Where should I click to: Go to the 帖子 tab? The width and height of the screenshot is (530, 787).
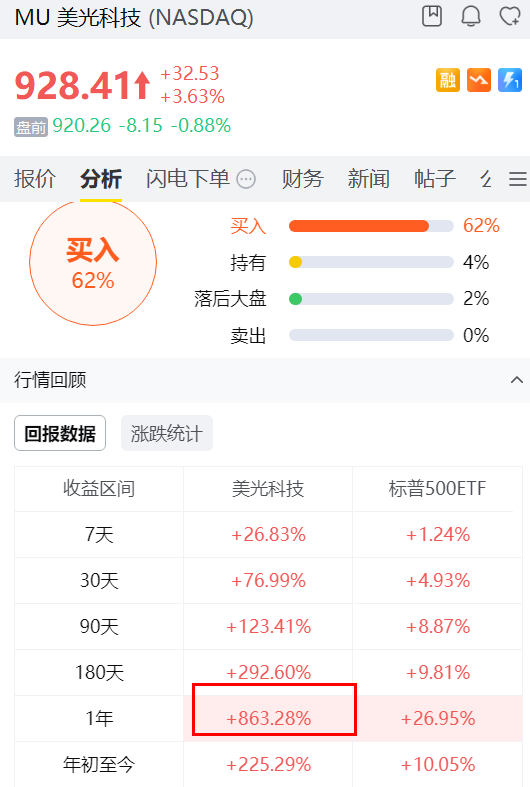click(435, 179)
